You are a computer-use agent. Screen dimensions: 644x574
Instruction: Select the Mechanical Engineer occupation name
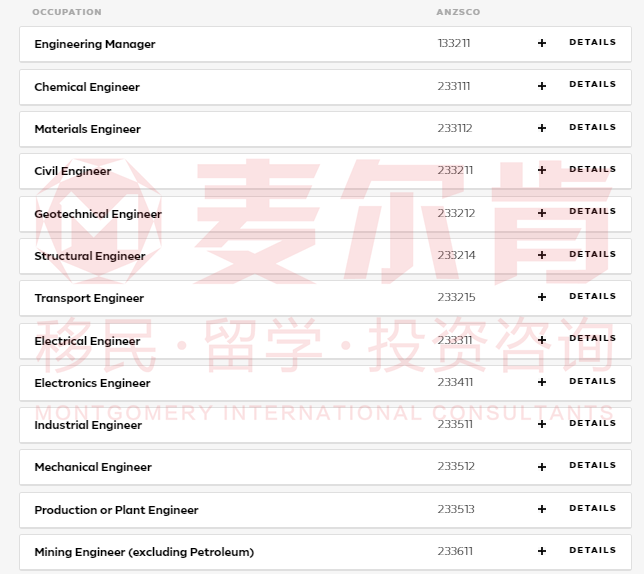coord(93,467)
